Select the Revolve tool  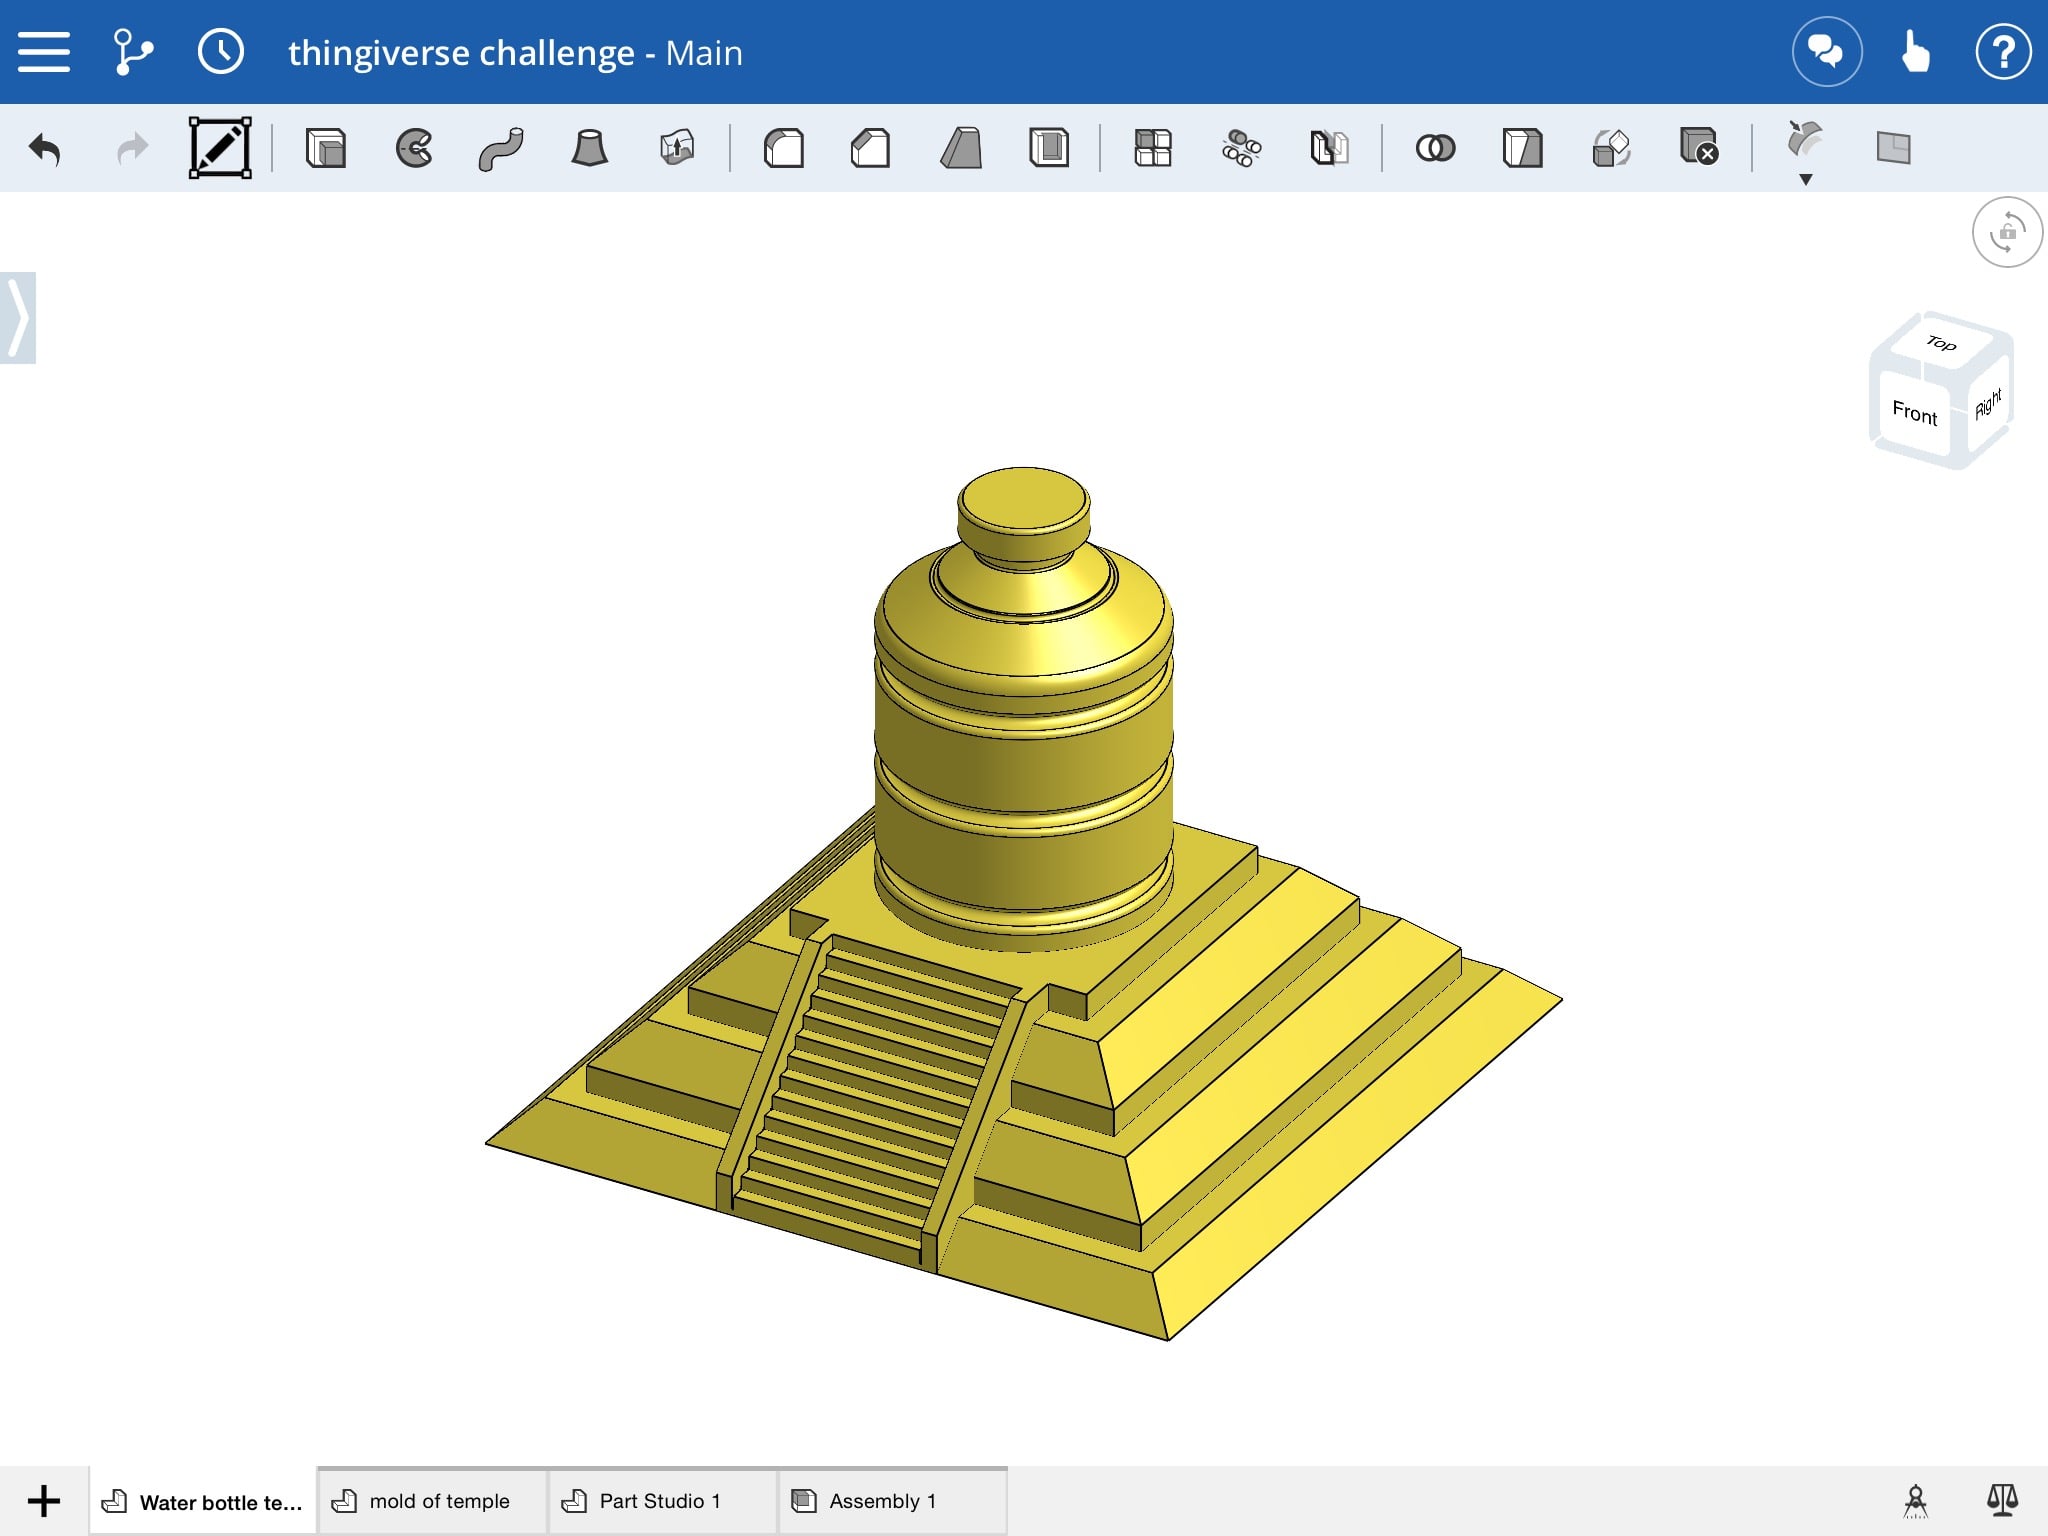(x=414, y=148)
